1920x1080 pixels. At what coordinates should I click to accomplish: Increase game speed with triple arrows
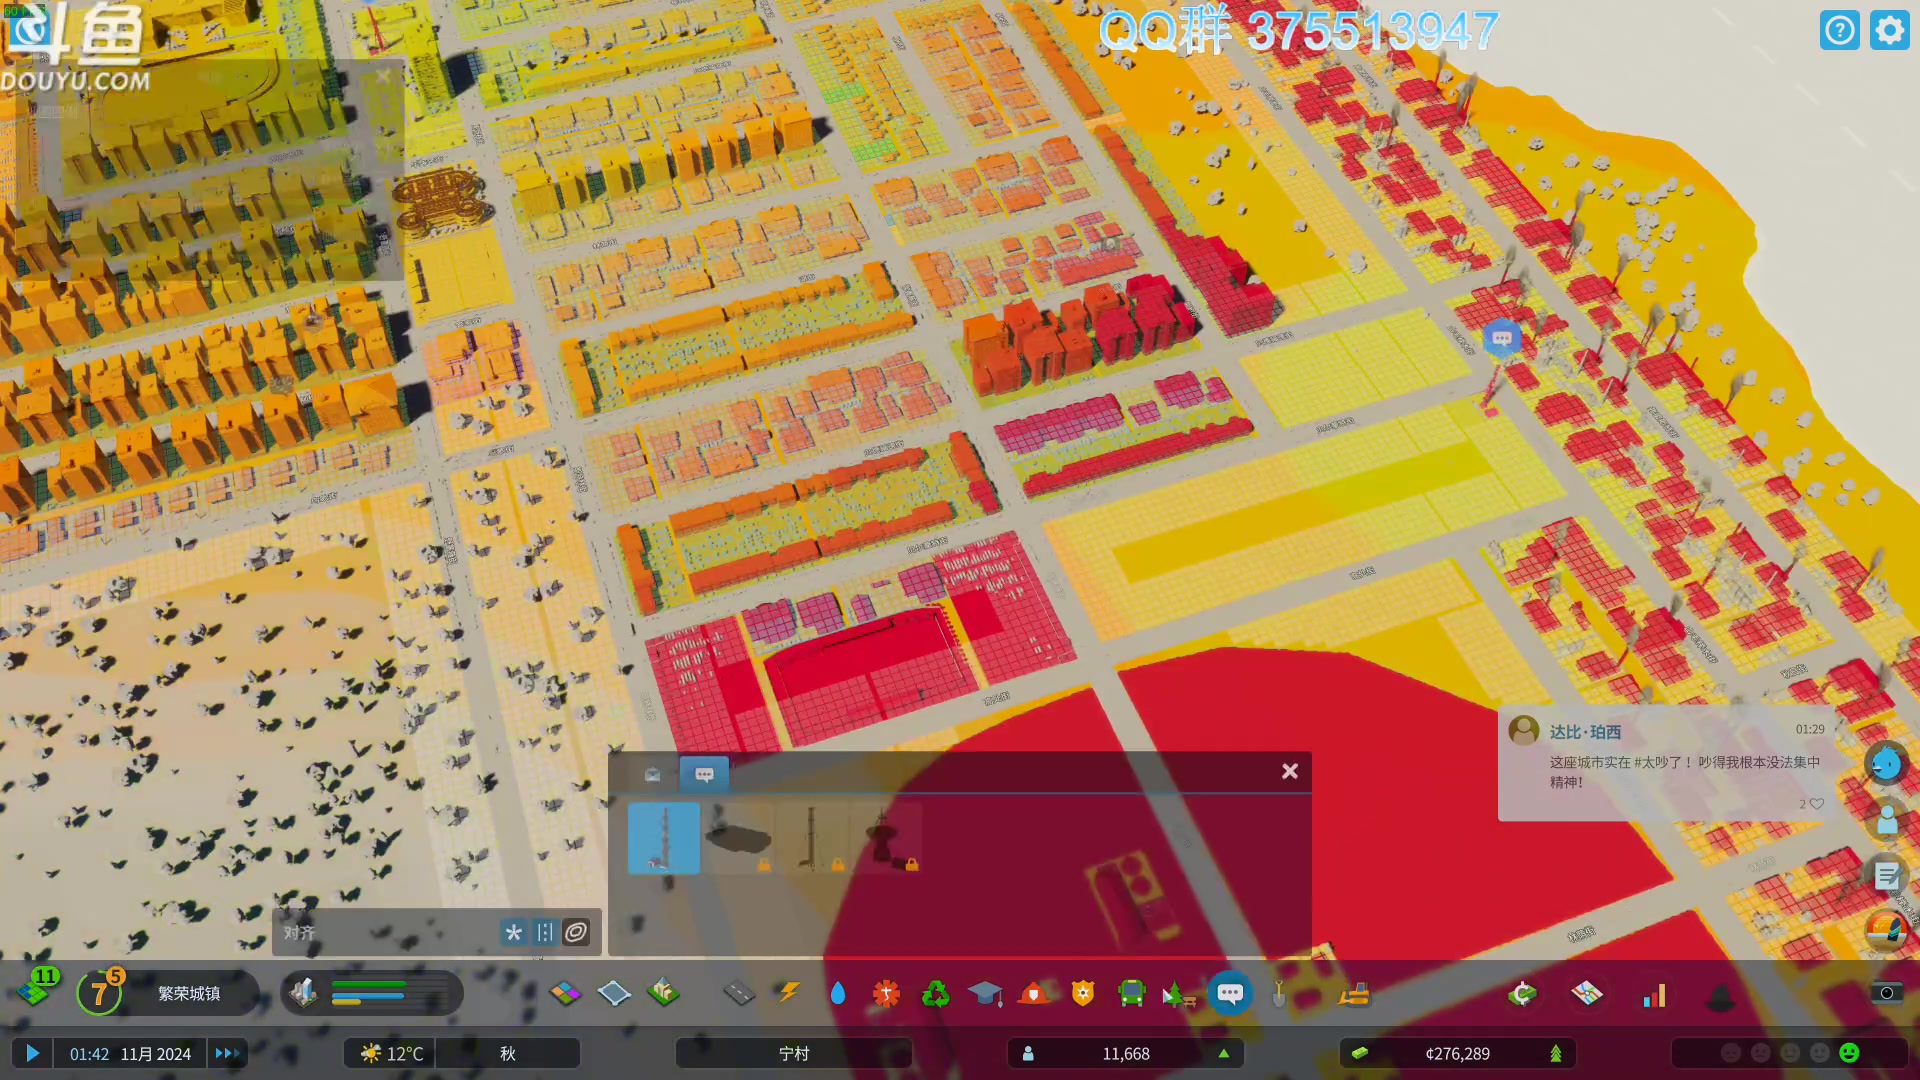pyautogui.click(x=227, y=1053)
